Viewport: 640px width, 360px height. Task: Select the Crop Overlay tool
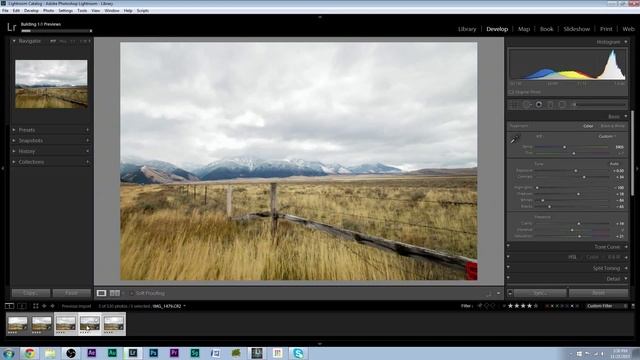pyautogui.click(x=514, y=105)
